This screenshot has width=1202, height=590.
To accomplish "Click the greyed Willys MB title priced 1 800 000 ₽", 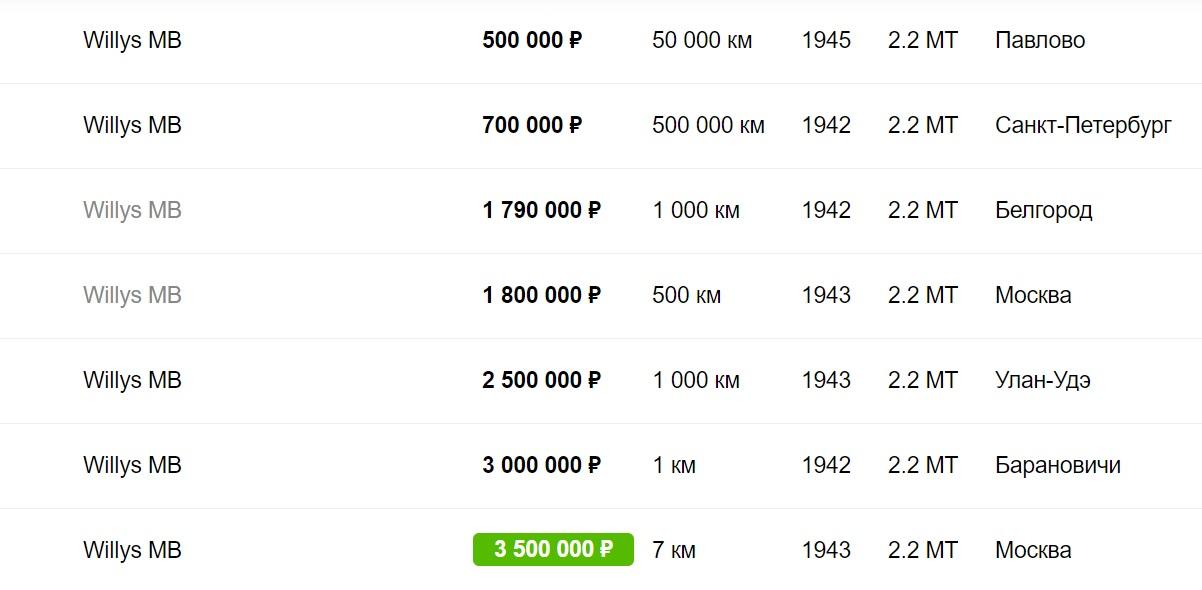I will tap(132, 296).
